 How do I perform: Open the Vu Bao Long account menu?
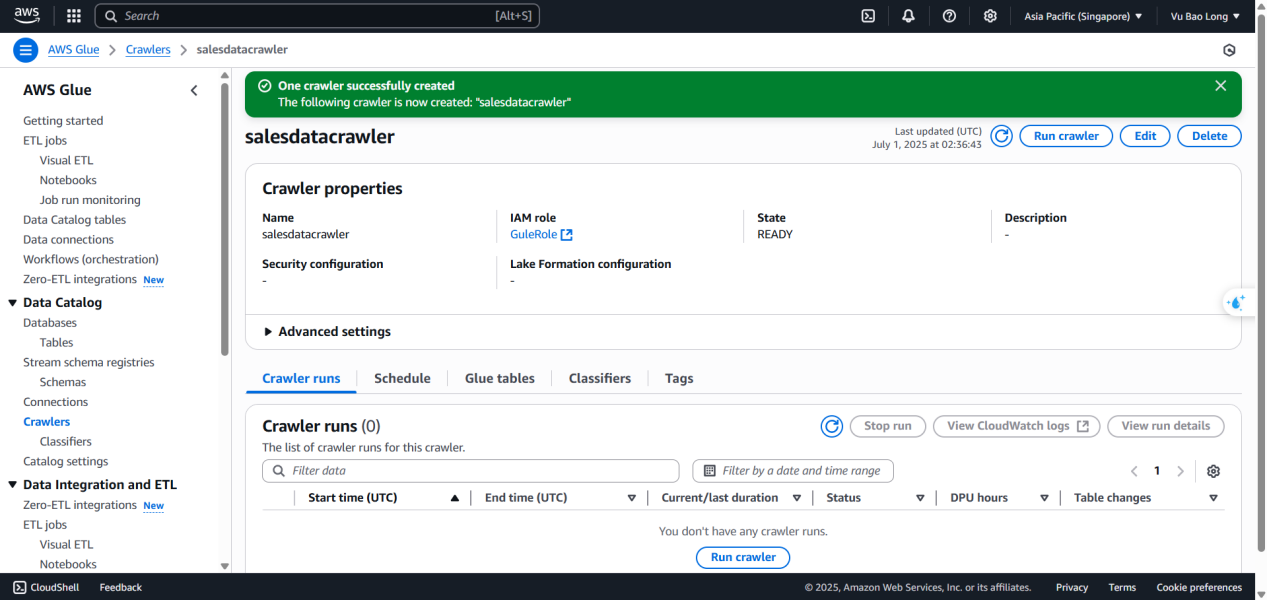(x=1205, y=16)
